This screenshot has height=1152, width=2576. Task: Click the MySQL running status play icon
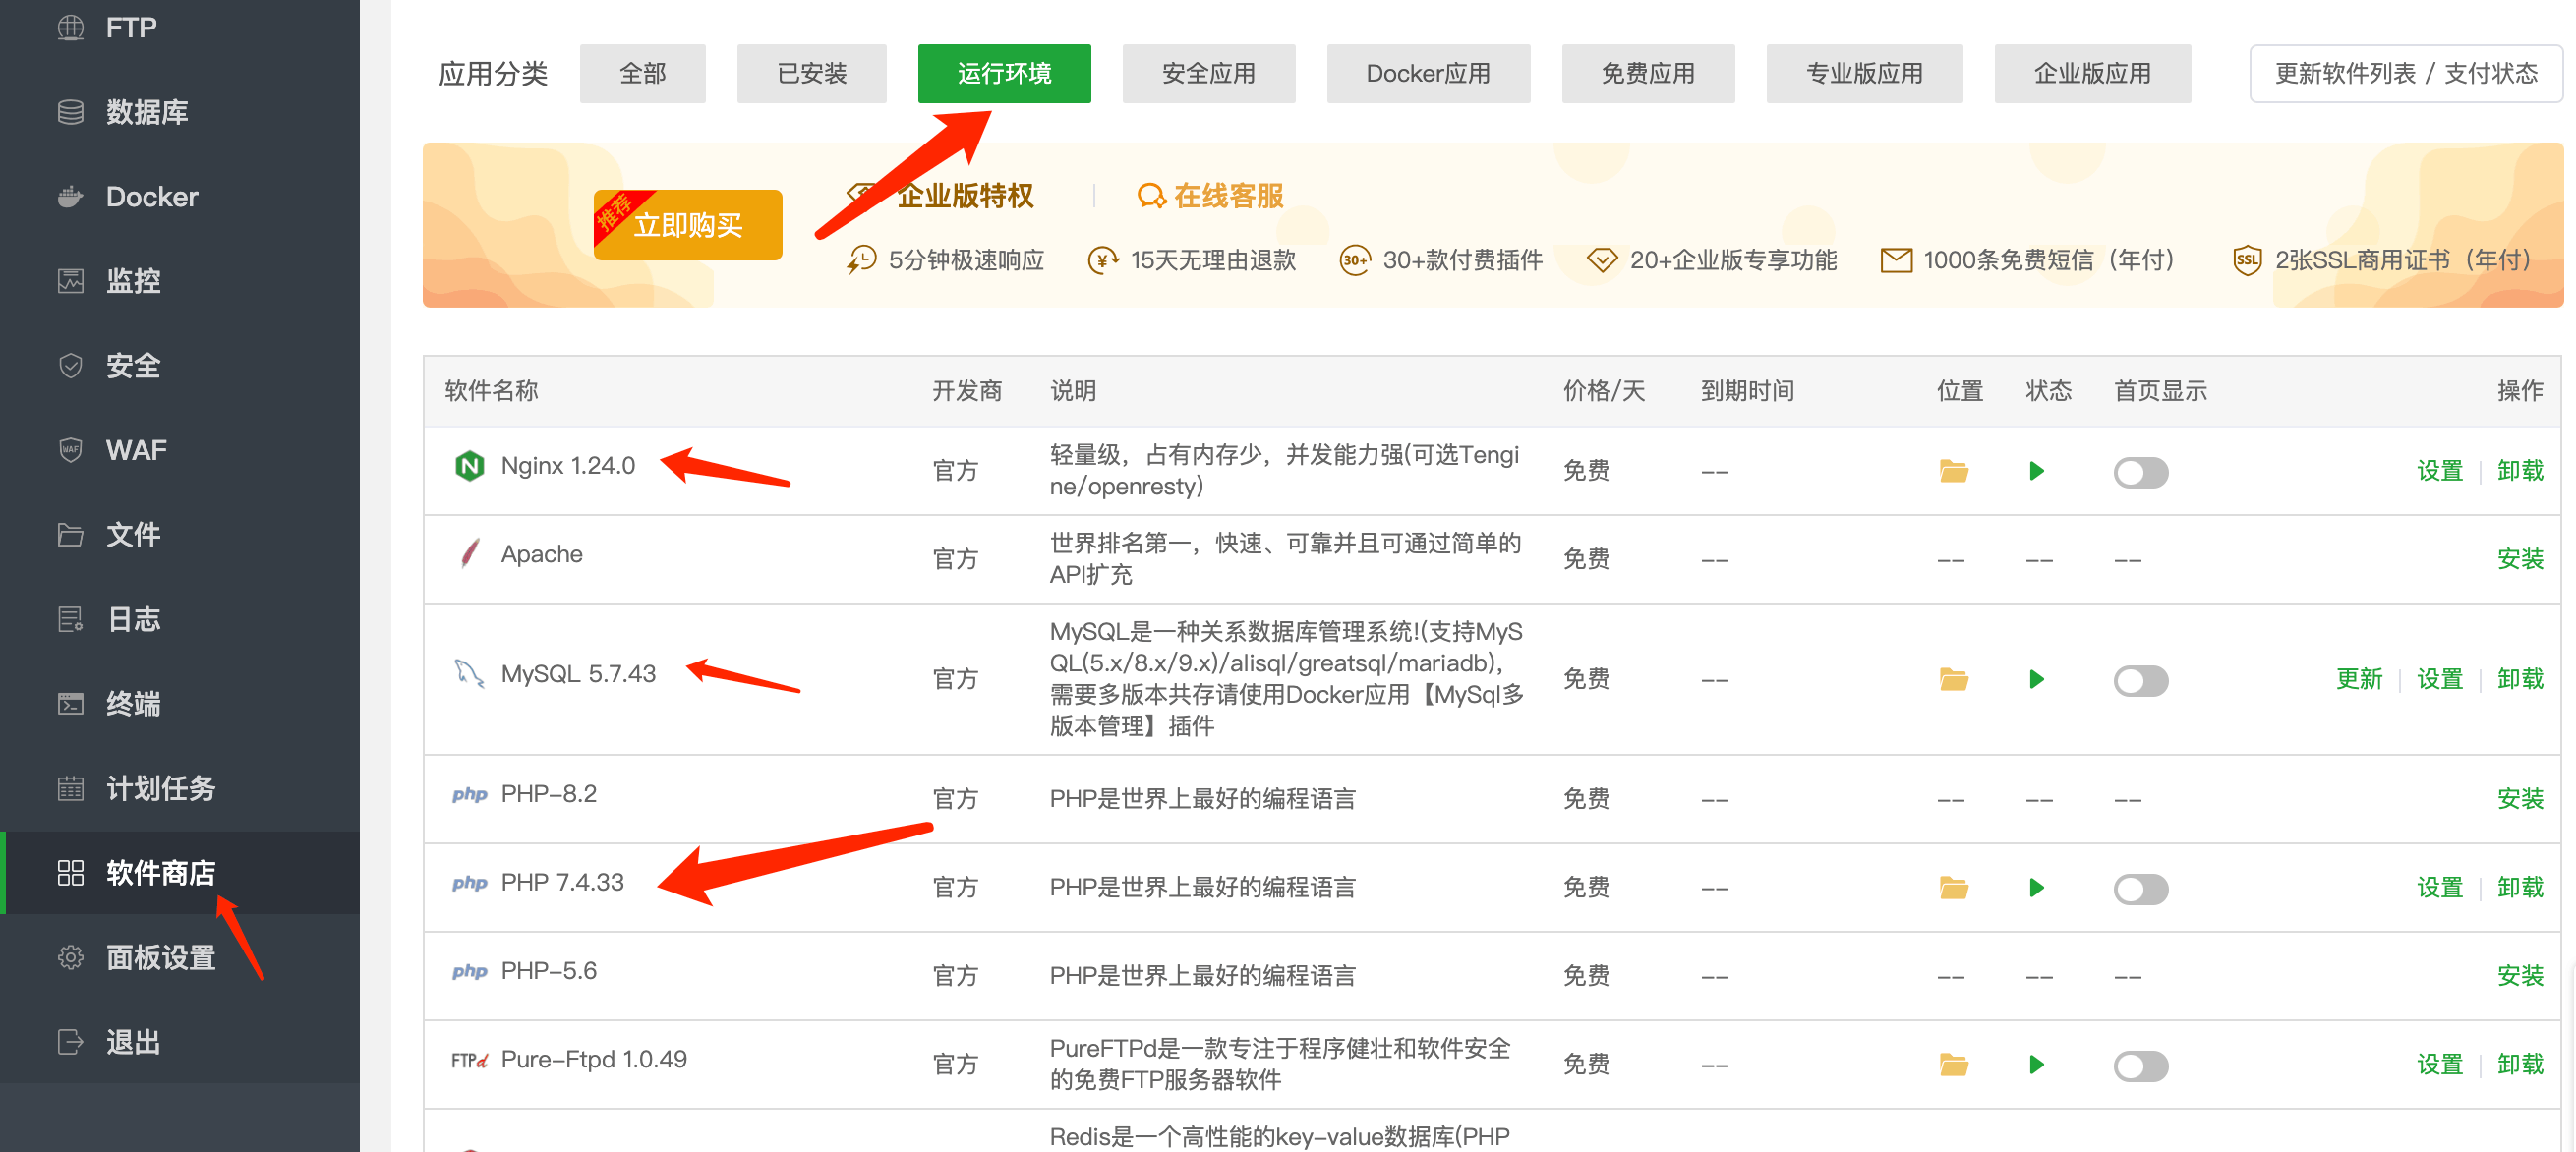pyautogui.click(x=2036, y=680)
